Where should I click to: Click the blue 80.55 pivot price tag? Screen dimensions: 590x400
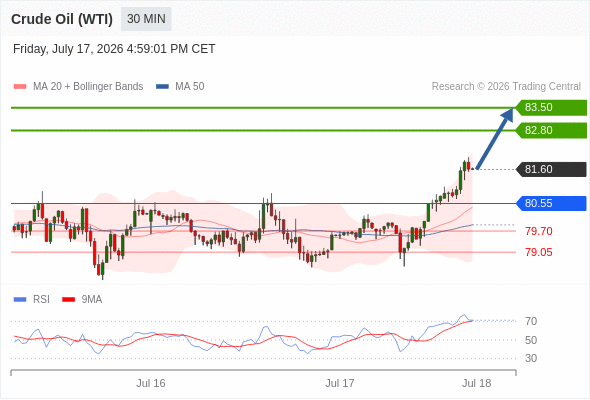pos(551,204)
